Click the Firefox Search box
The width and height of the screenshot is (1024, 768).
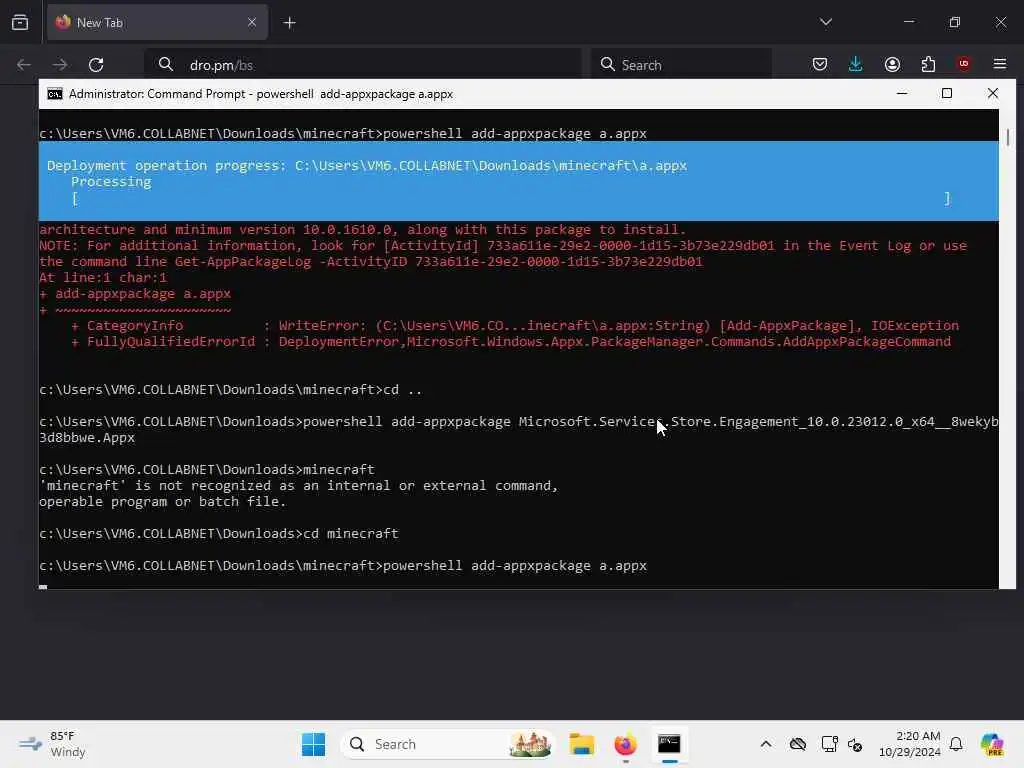click(681, 65)
